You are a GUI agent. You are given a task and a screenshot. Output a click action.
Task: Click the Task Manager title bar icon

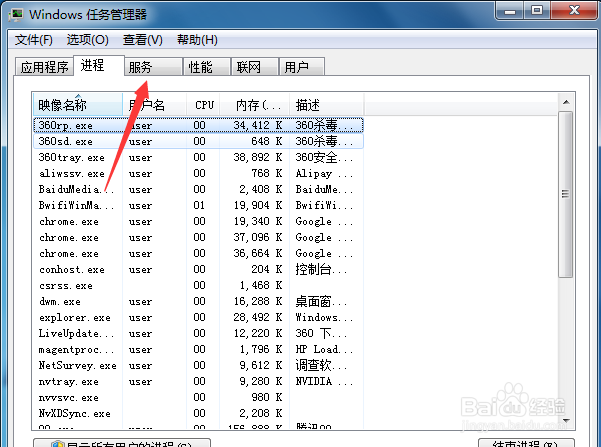coord(17,15)
